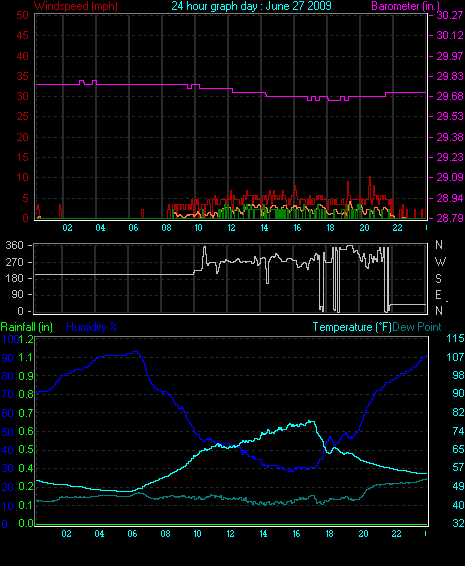Screen dimensions: 465x566
Task: Click the E compass direction label
Action: [438, 295]
